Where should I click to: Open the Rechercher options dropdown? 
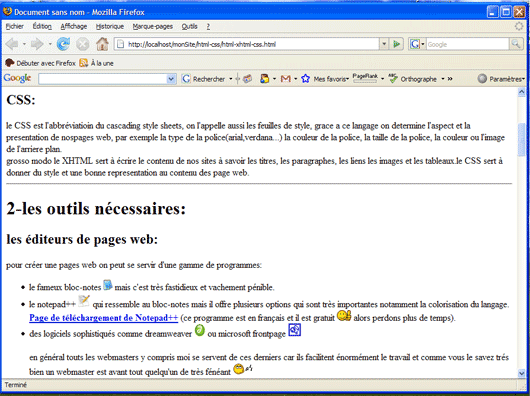click(x=231, y=79)
